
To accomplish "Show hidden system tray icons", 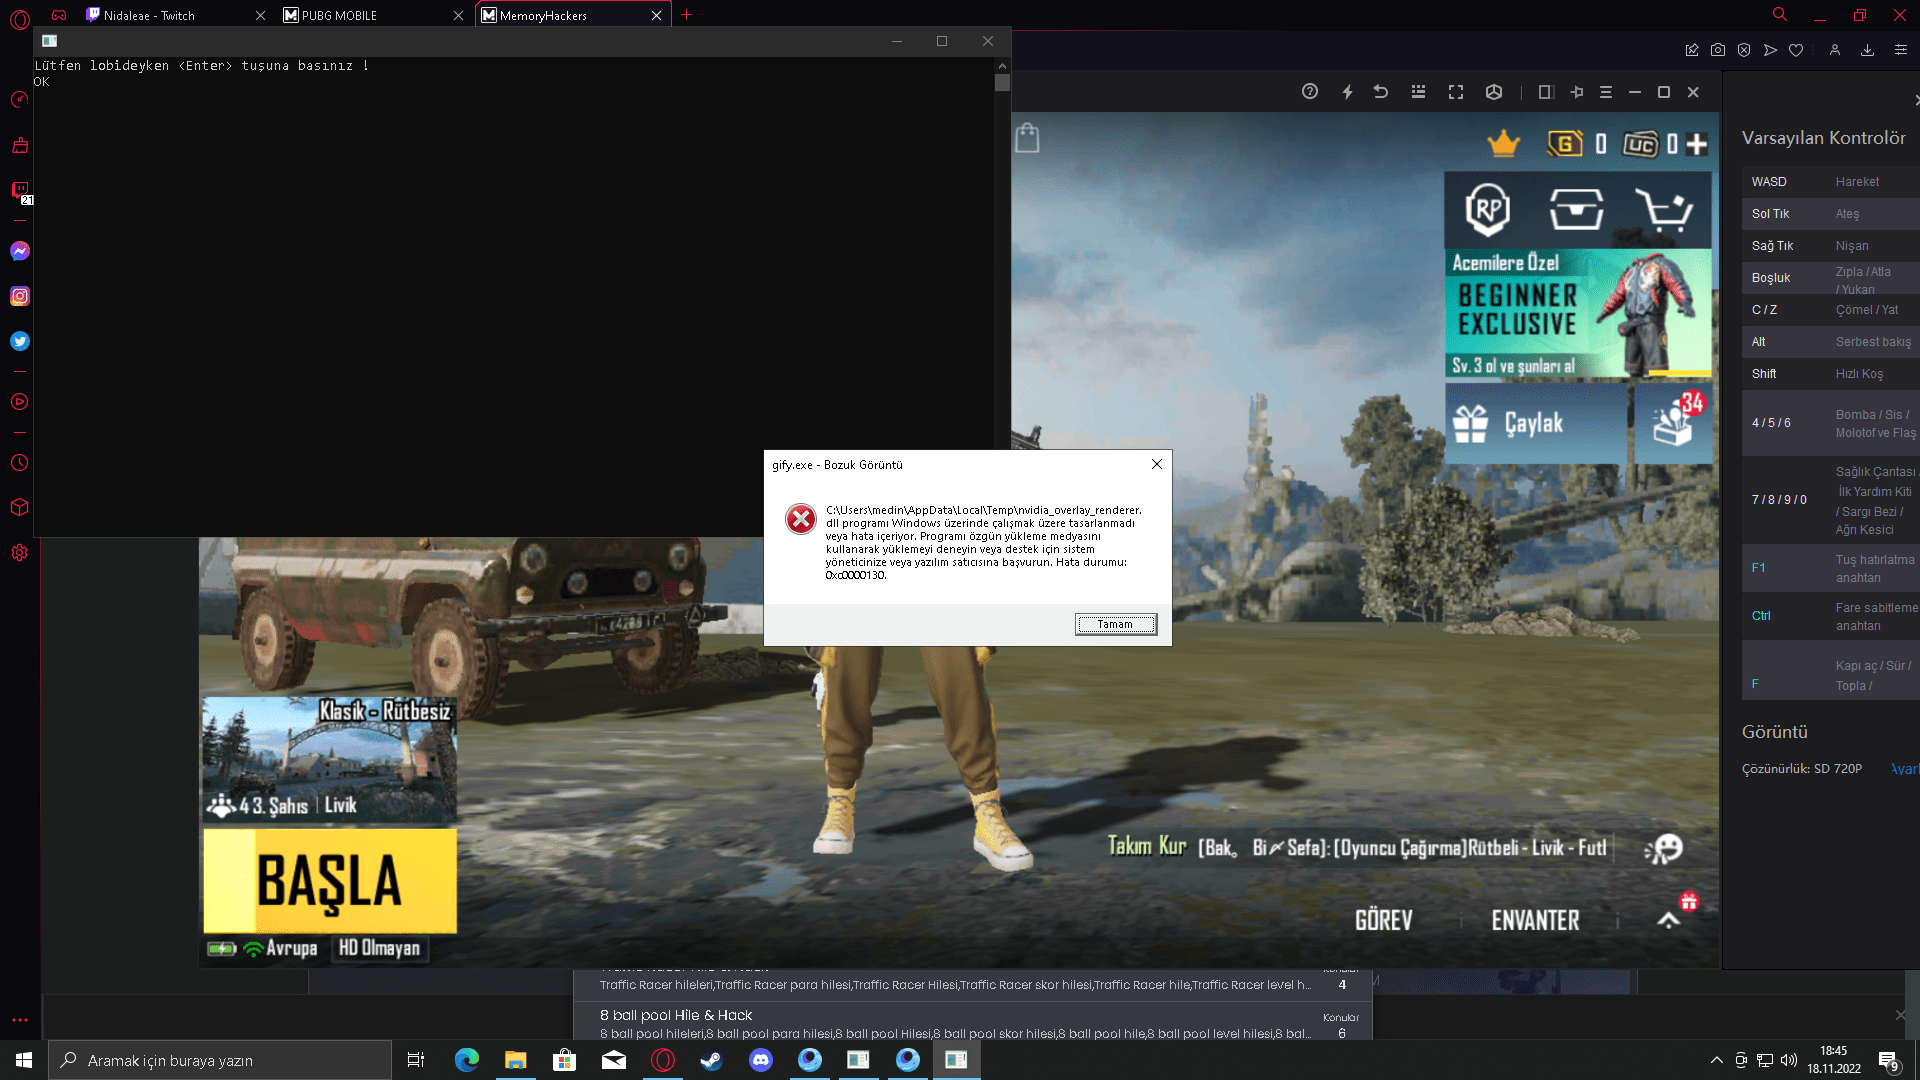I will [x=1717, y=1060].
